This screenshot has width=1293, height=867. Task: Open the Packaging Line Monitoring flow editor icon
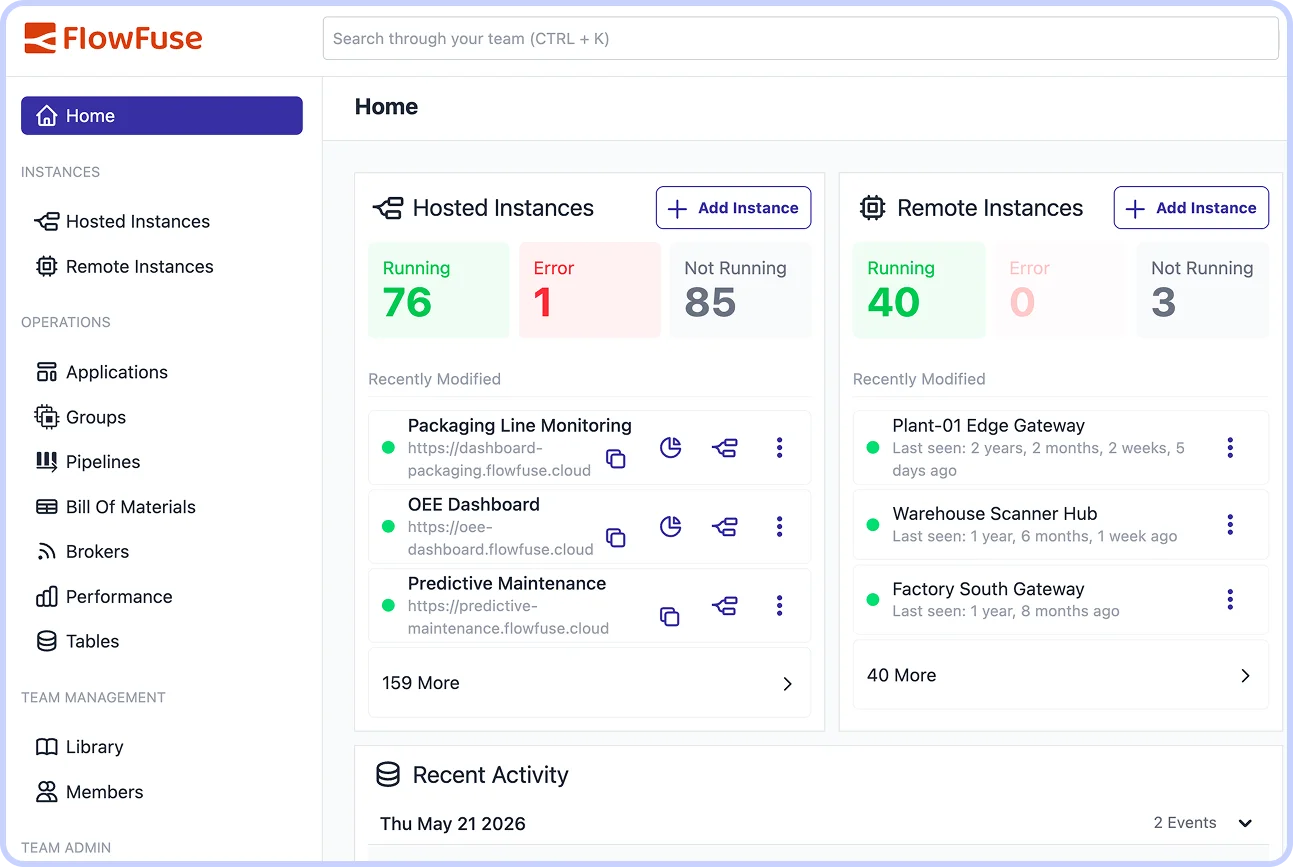click(725, 448)
